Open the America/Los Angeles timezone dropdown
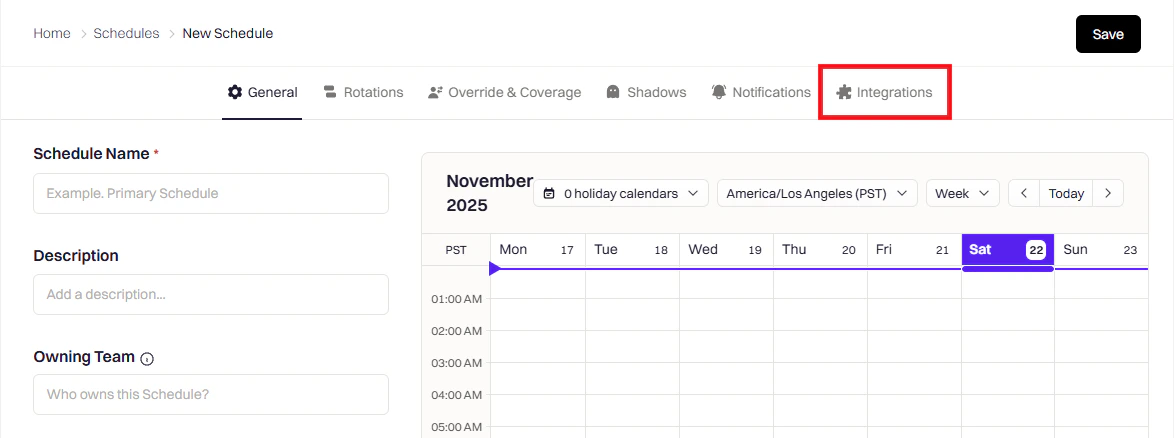Screen dimensions: 1174x438 (x=817, y=193)
